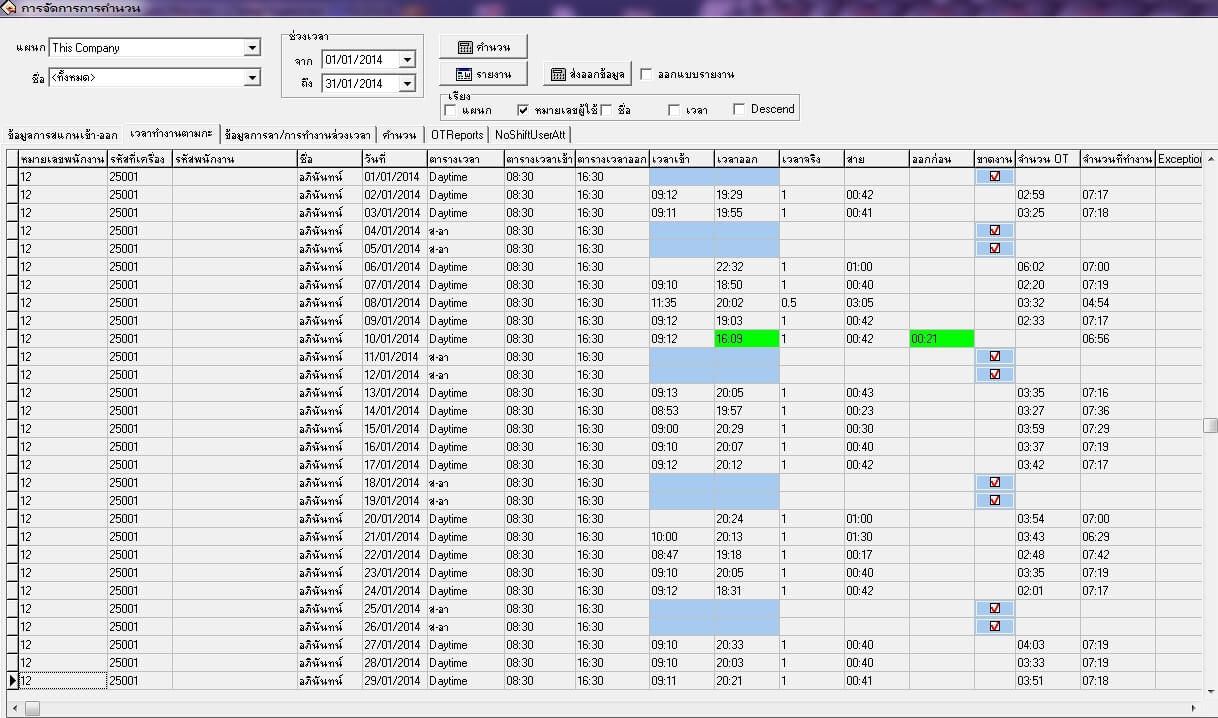Toggle ขาดงาน checkbox in the 26/01/2014 row
The height and width of the screenshot is (718, 1218).
994,627
